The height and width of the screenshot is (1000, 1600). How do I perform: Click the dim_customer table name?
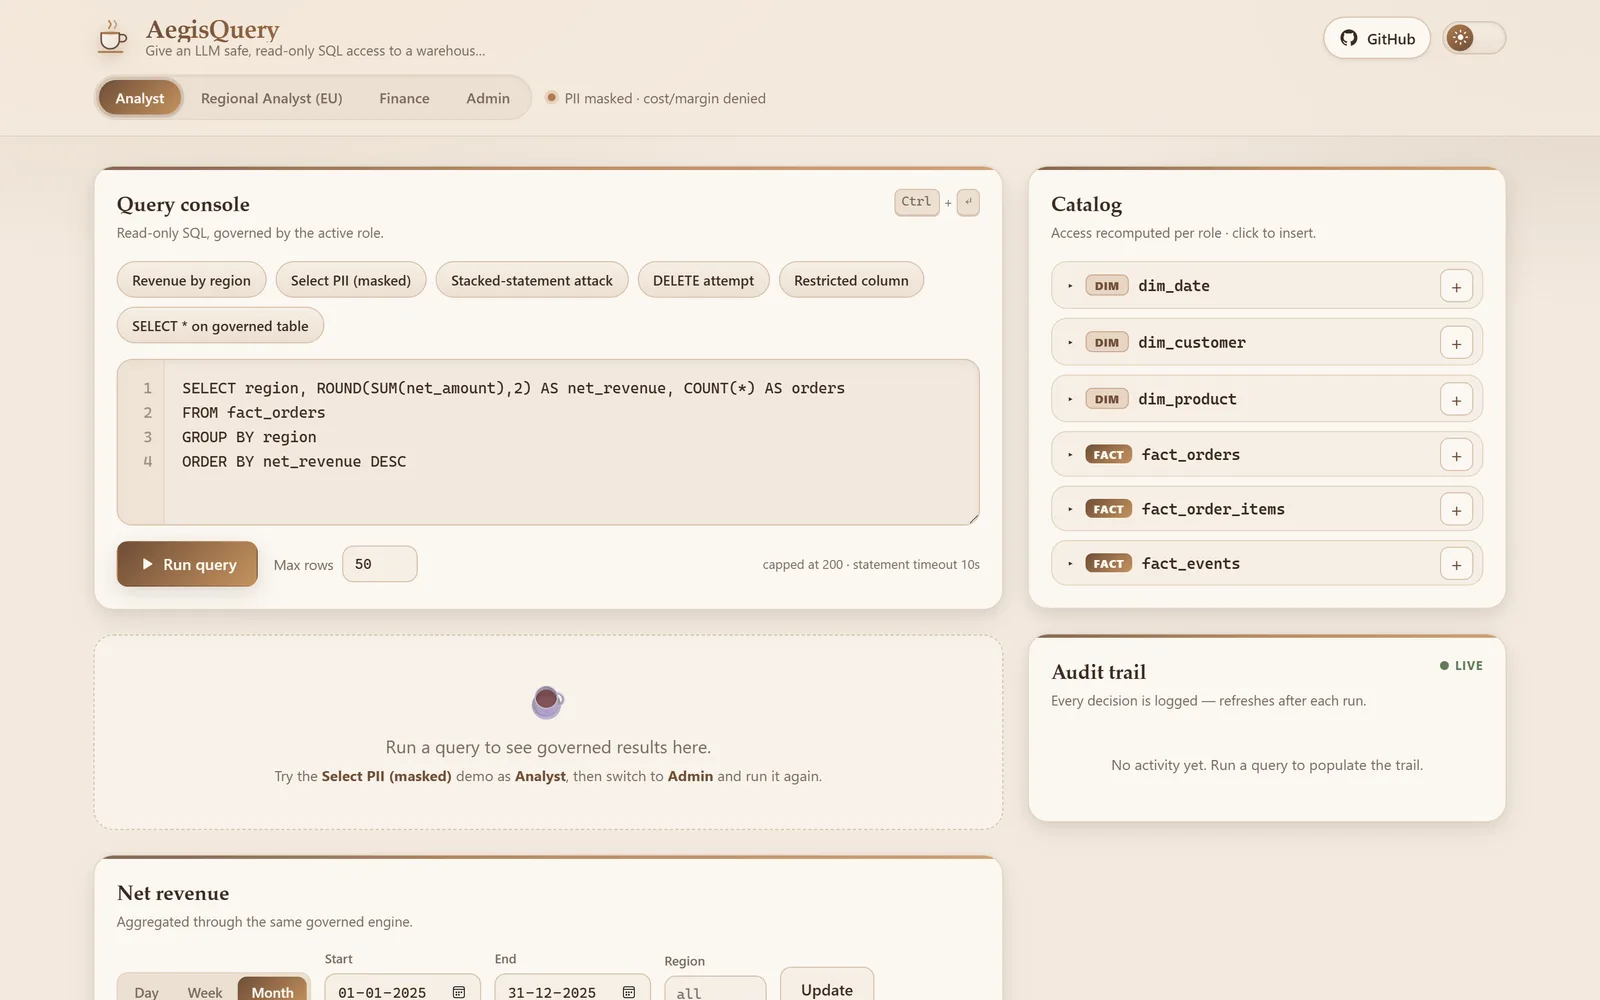pos(1192,343)
